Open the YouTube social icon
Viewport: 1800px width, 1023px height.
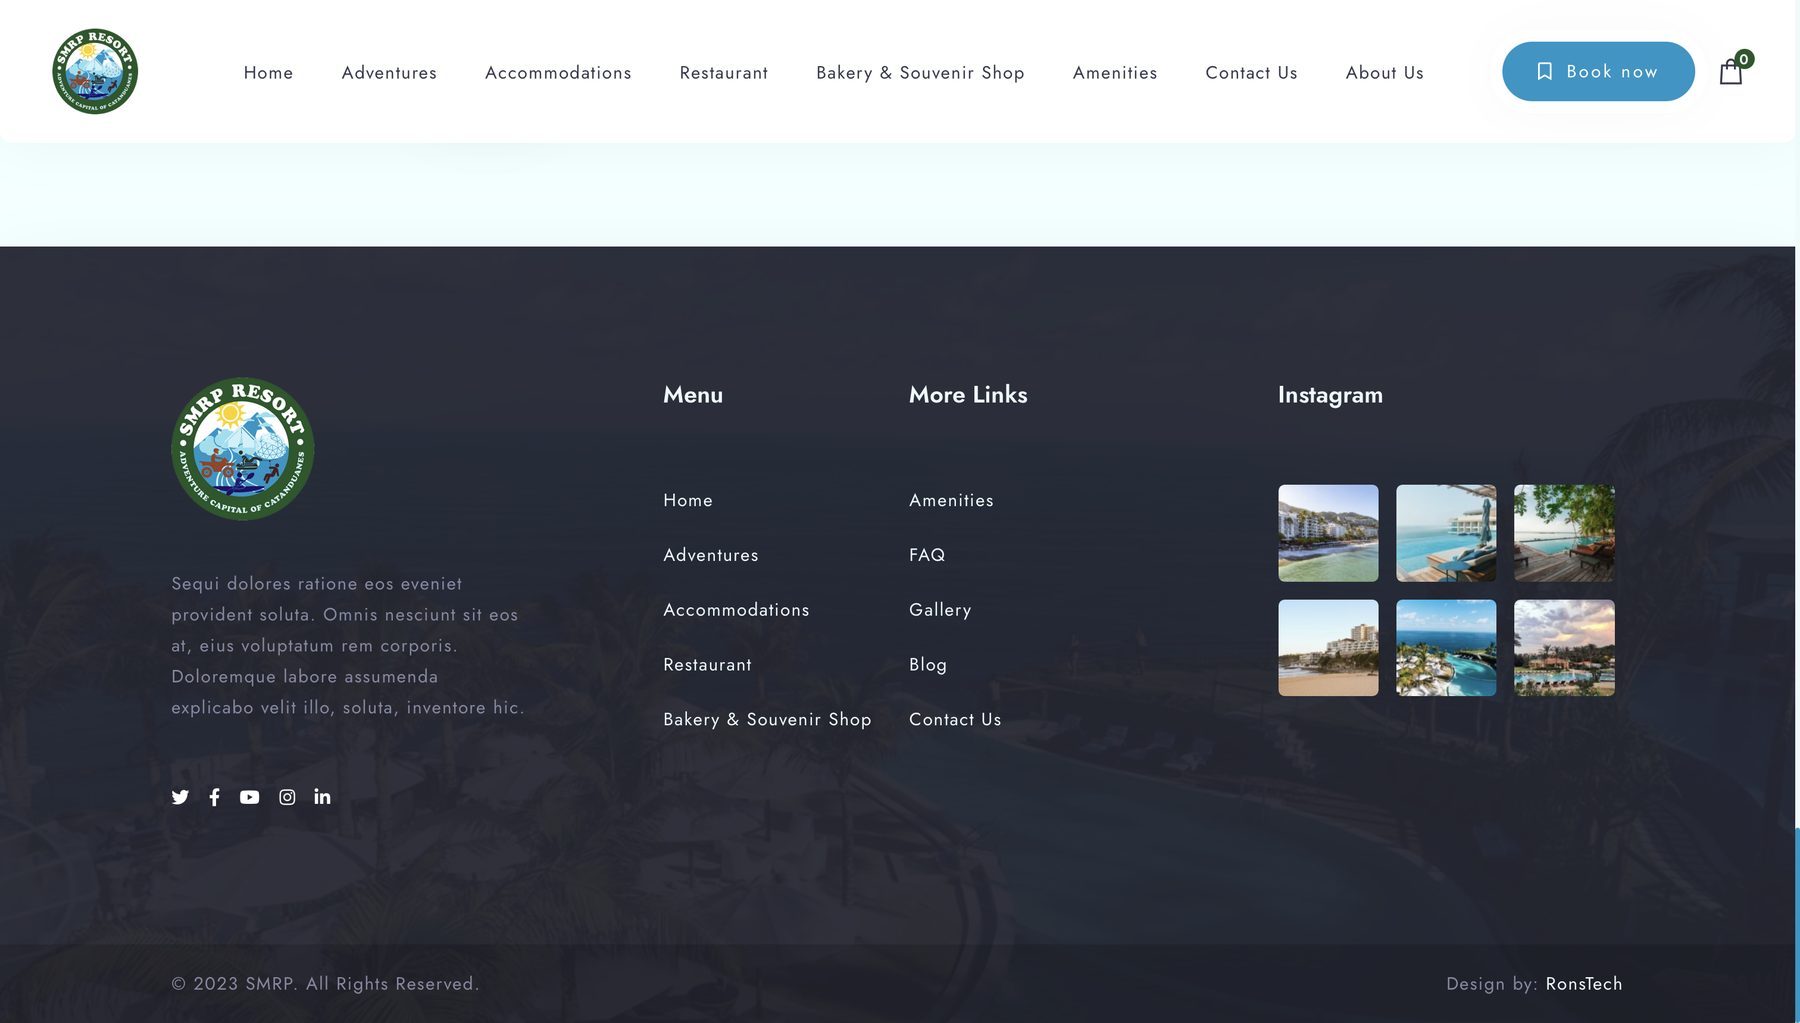point(249,797)
